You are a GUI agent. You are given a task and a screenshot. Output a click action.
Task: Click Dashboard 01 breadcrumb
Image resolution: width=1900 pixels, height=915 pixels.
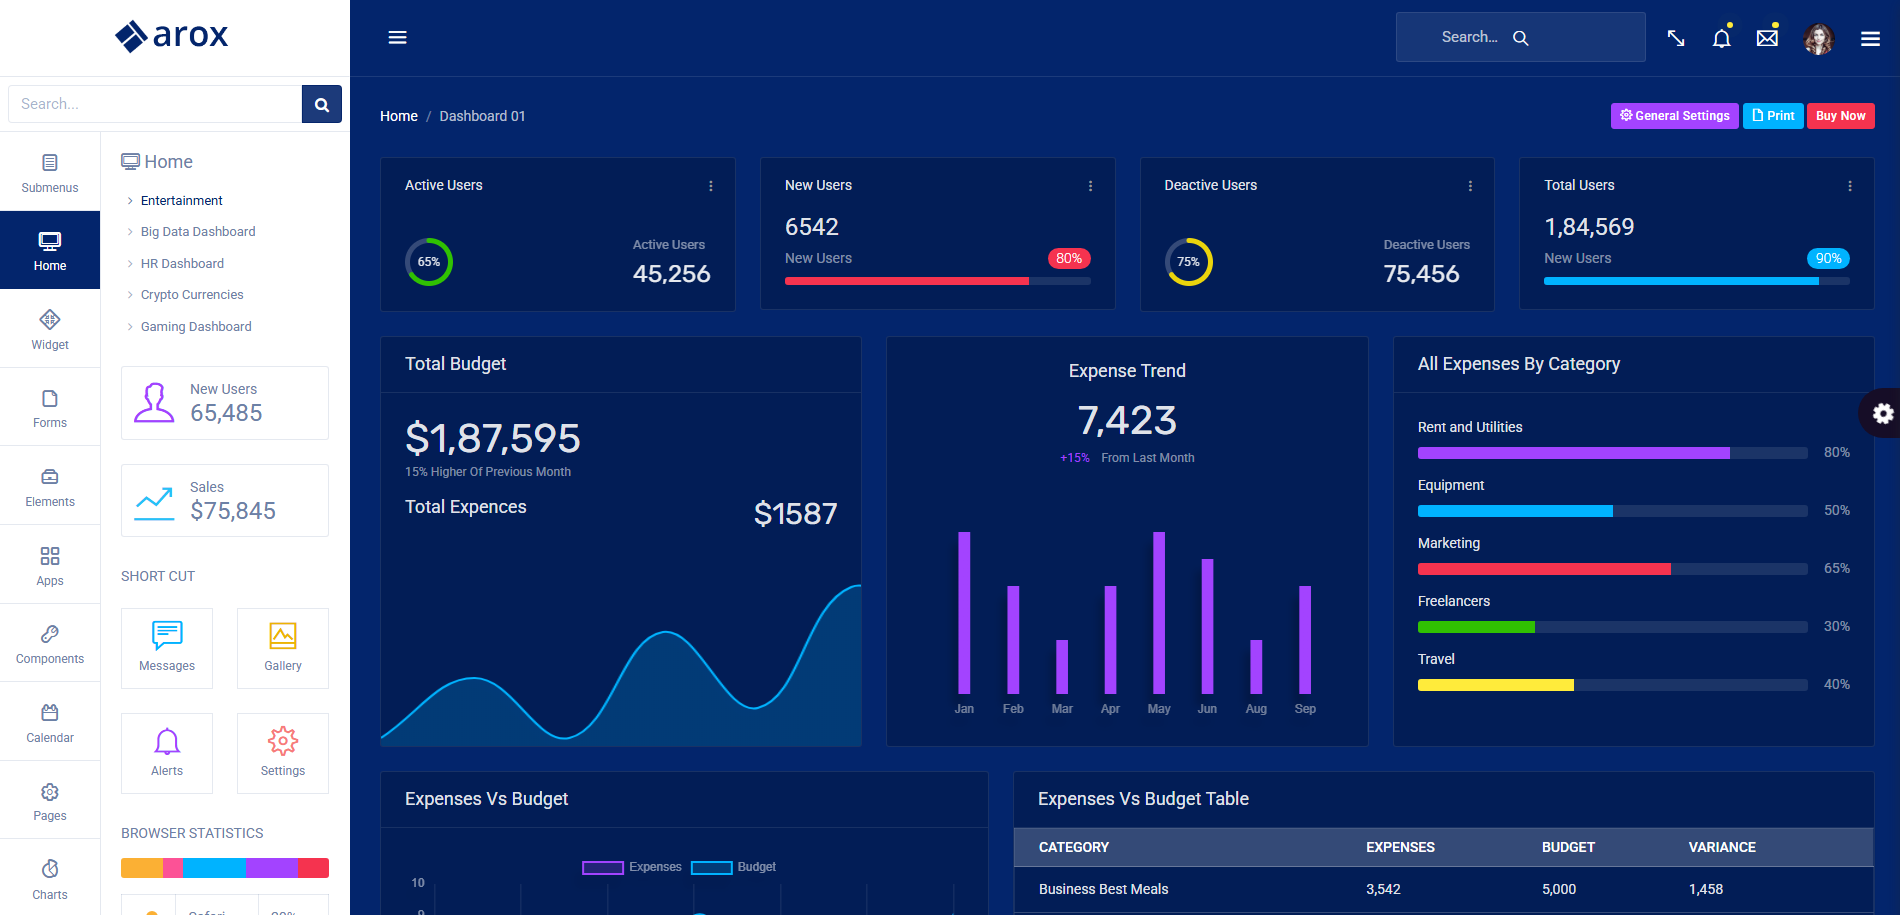pos(482,116)
